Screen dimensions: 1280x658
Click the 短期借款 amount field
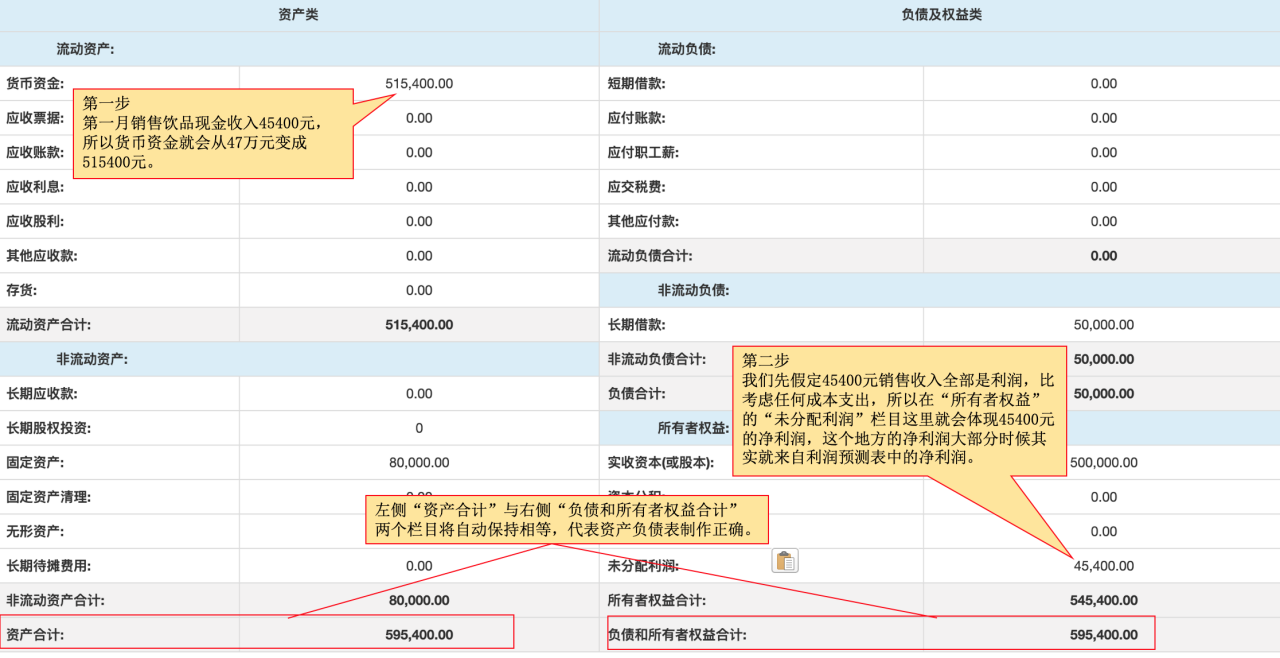1103,84
